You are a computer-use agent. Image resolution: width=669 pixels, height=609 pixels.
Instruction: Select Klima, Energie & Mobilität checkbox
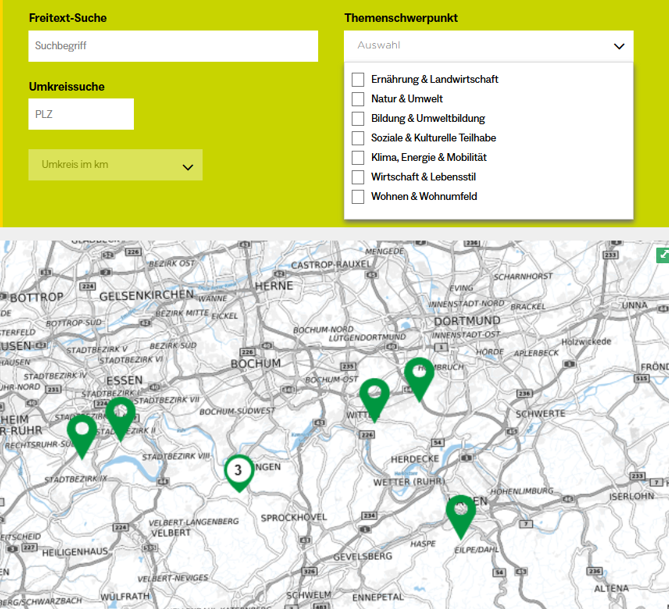(358, 157)
